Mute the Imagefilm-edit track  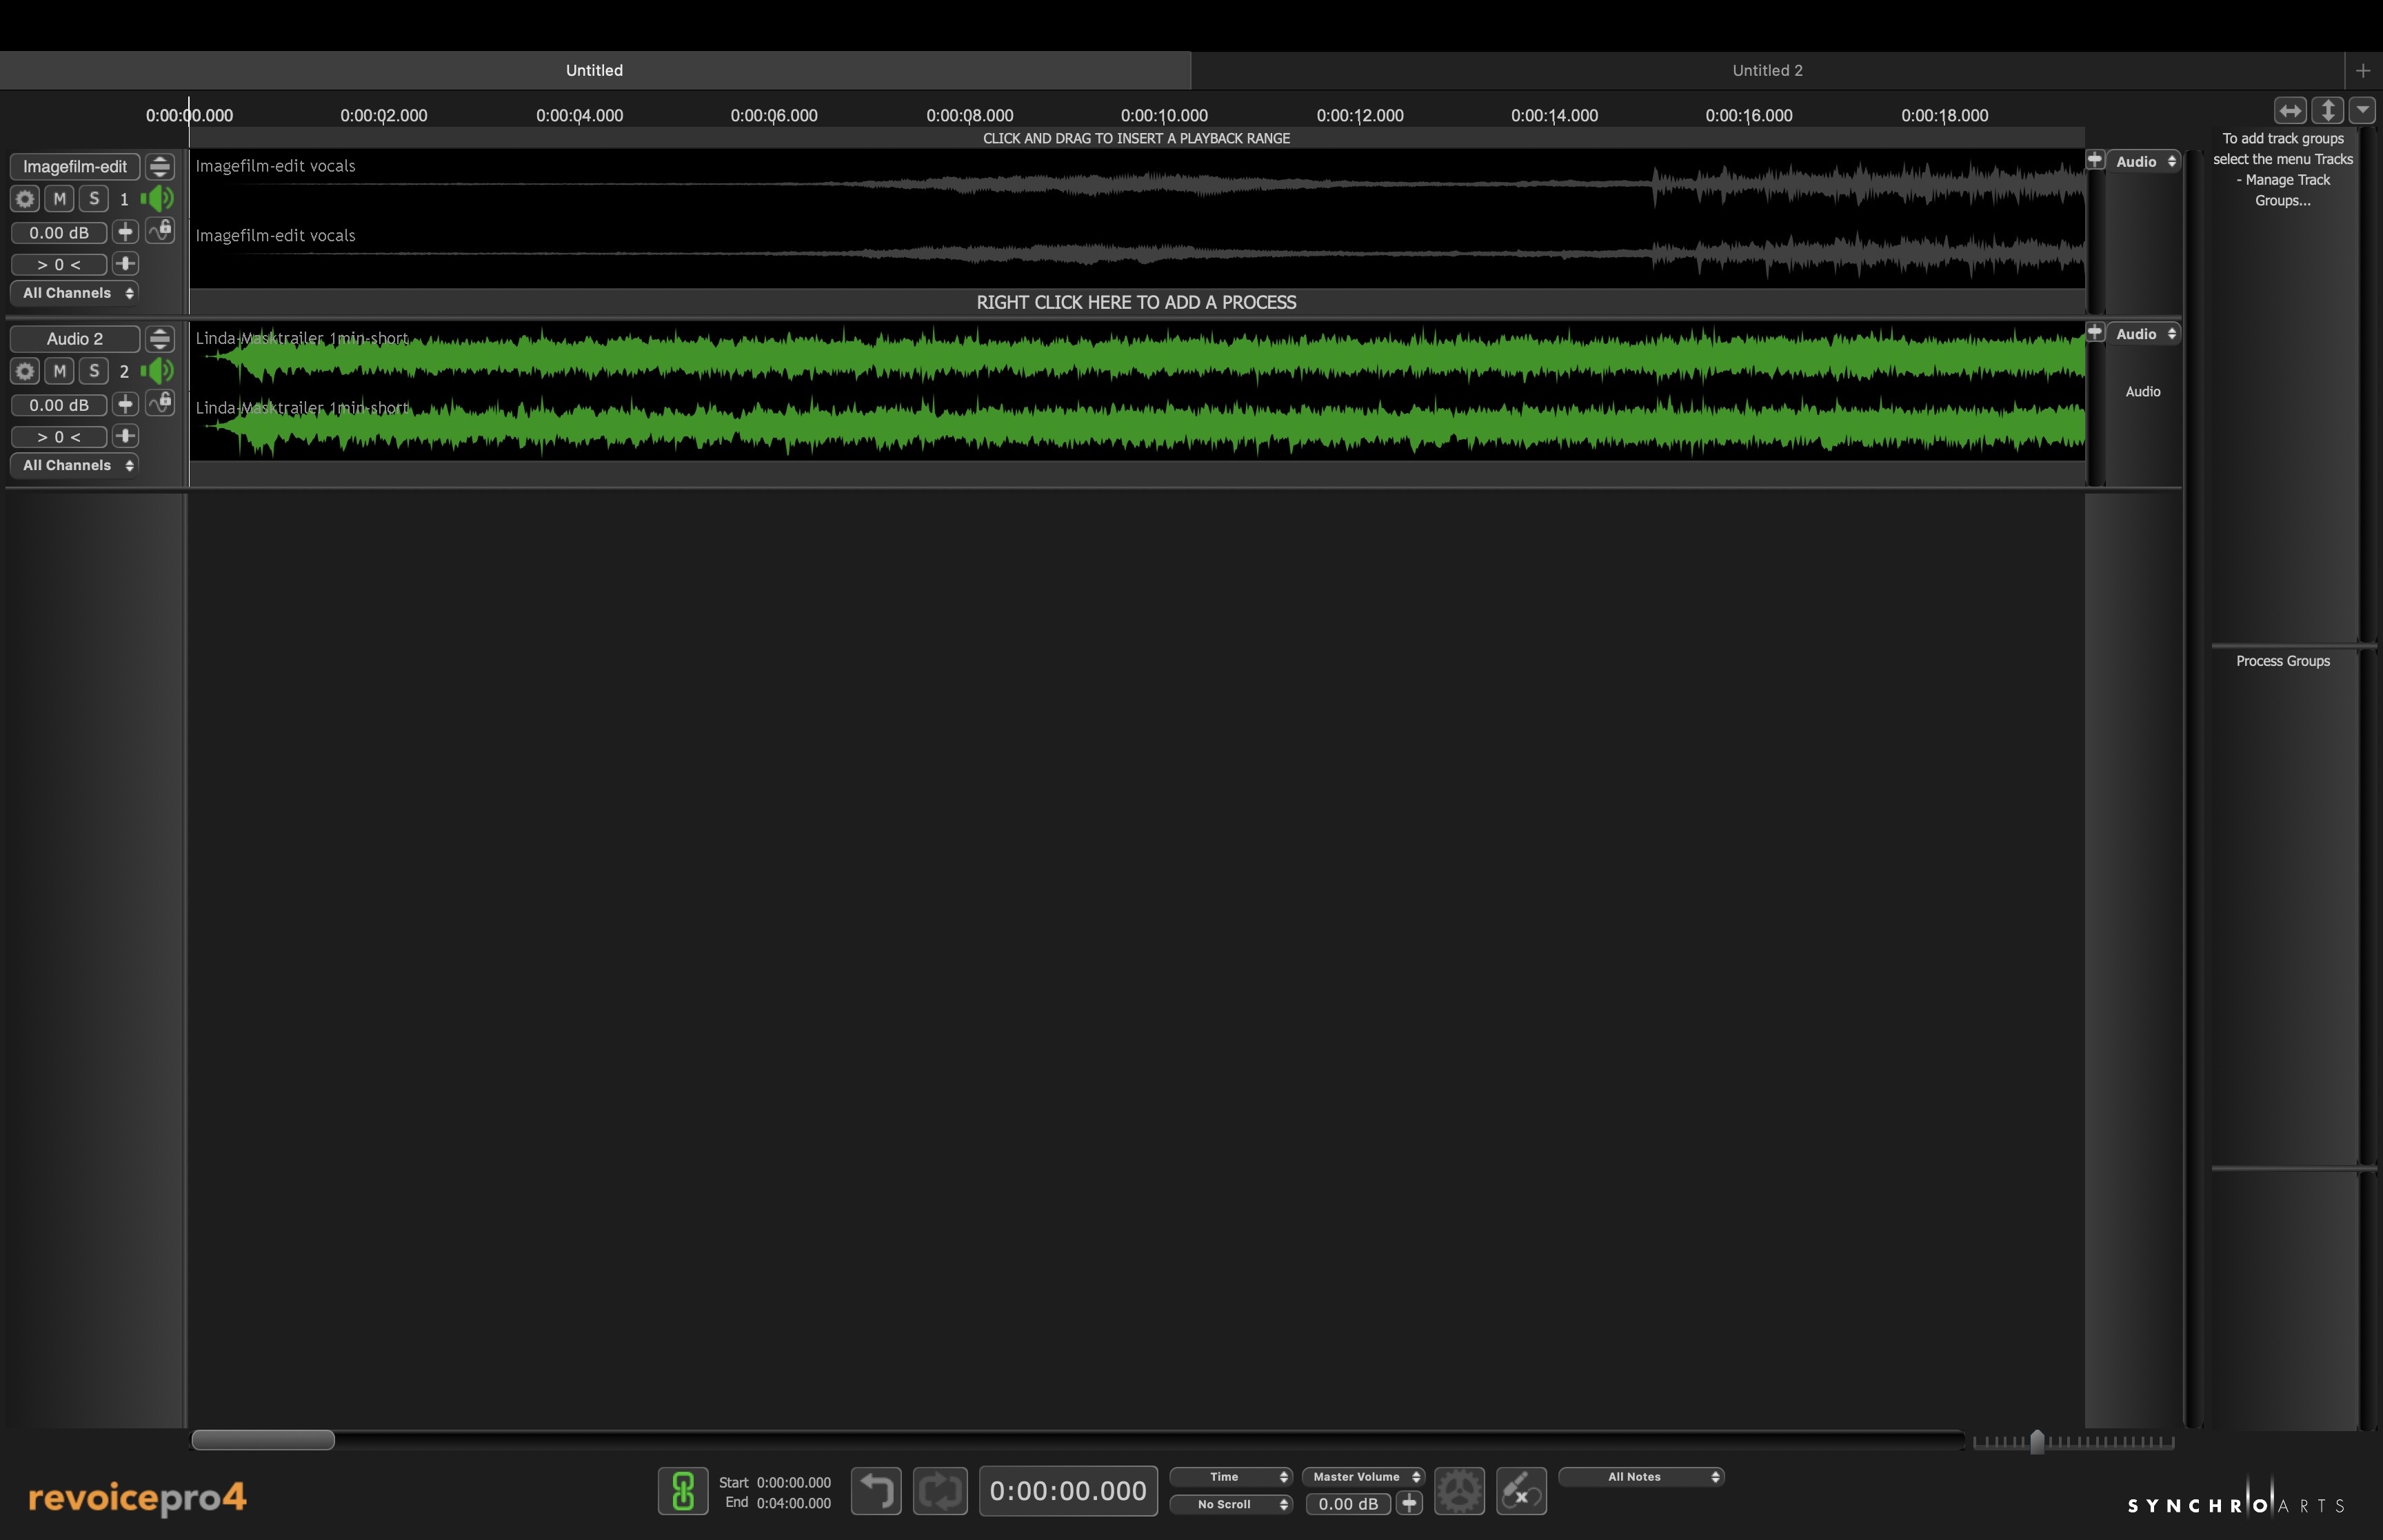tap(59, 199)
